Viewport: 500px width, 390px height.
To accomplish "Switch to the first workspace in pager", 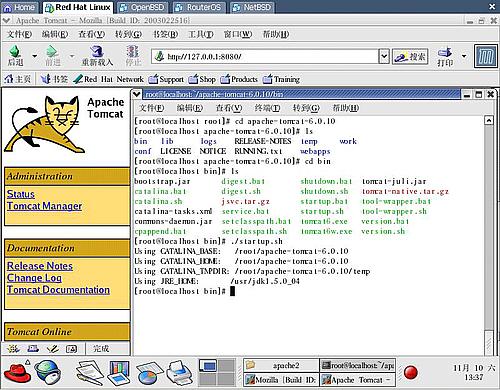I will (x=208, y=366).
